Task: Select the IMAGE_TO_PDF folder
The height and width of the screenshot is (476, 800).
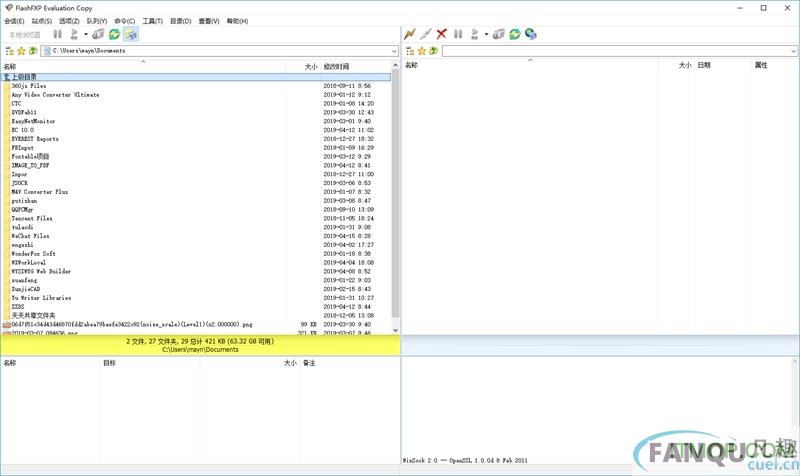Action: point(196,165)
